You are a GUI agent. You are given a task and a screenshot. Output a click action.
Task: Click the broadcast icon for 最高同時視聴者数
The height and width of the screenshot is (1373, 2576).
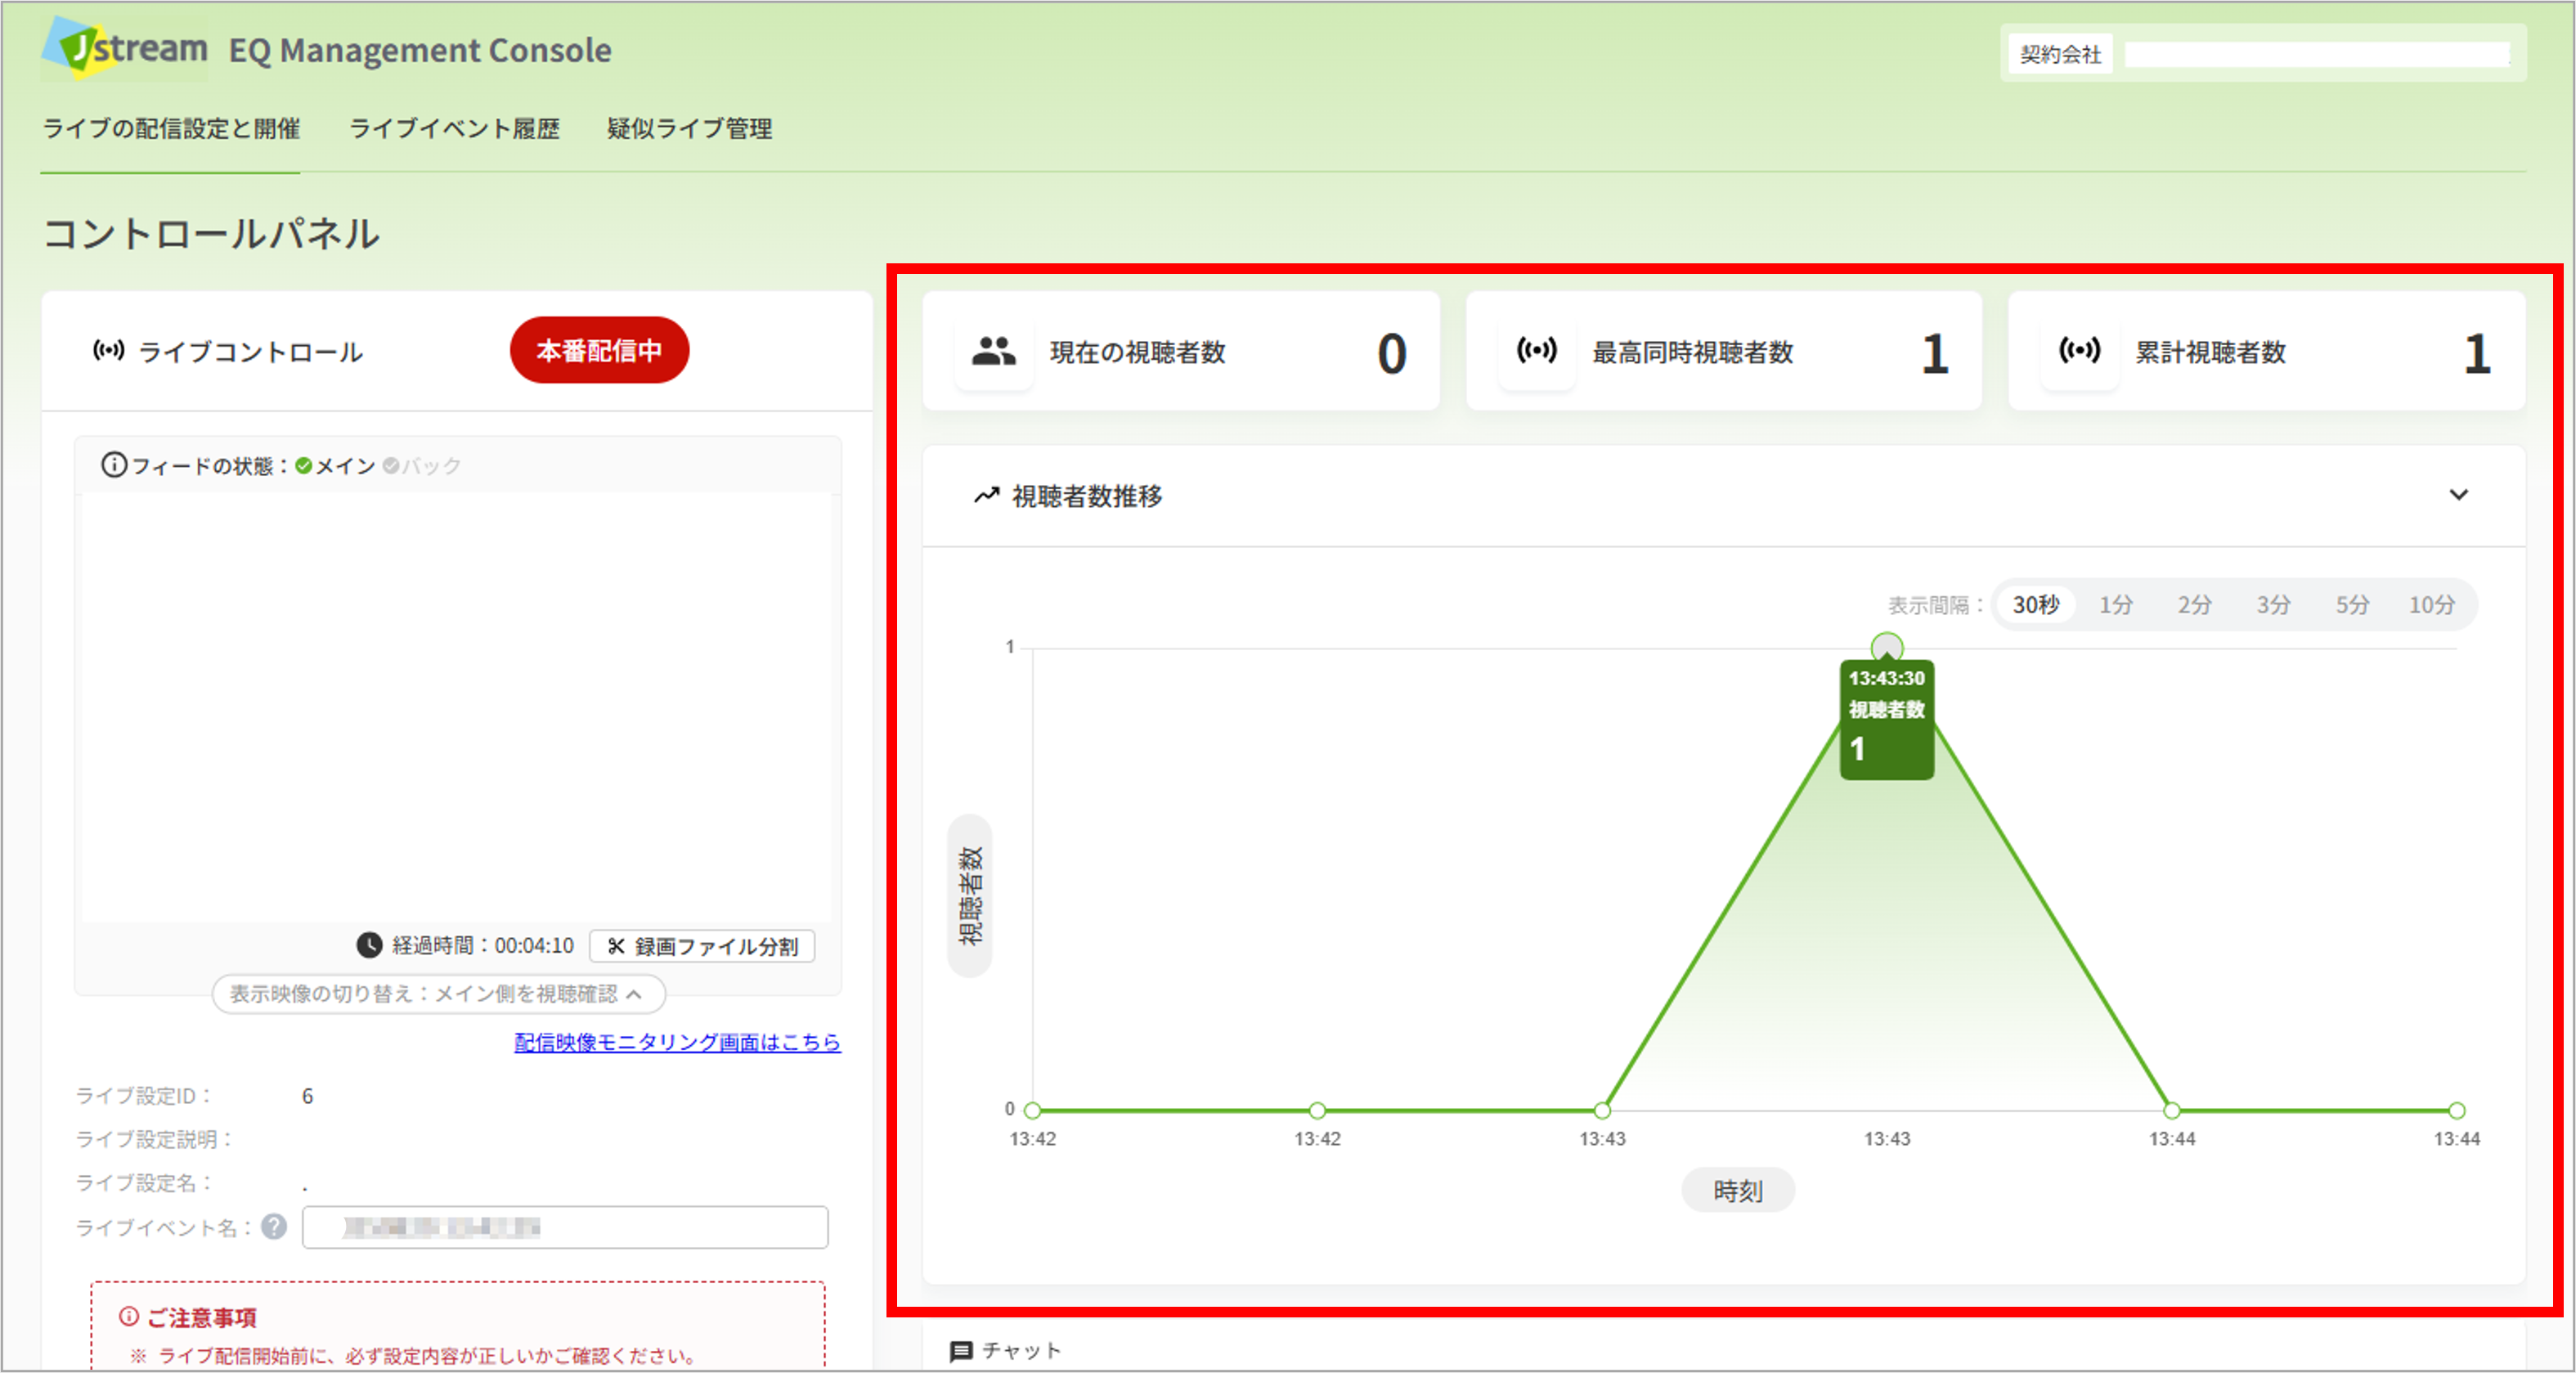(x=1537, y=350)
